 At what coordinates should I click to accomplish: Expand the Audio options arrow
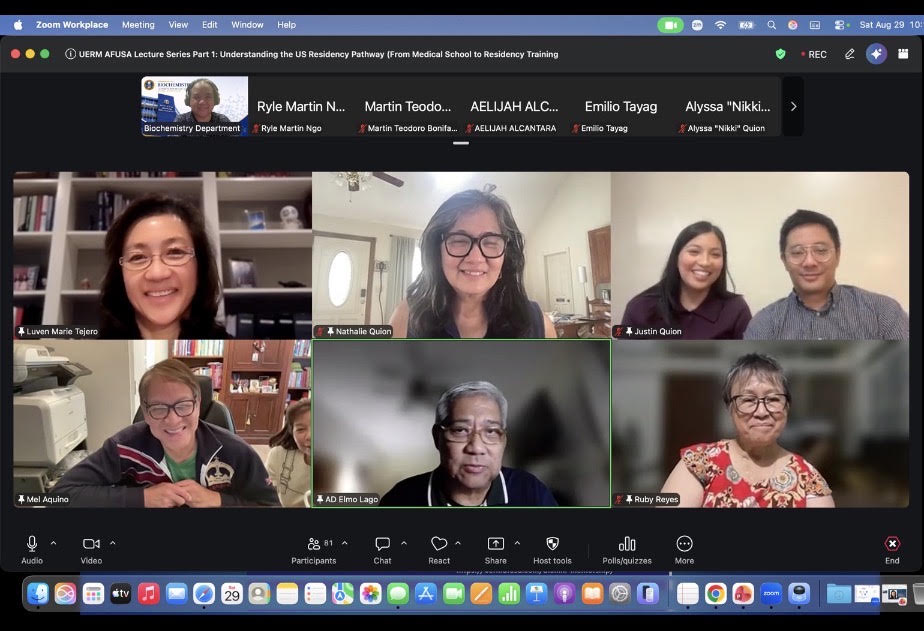[x=54, y=543]
